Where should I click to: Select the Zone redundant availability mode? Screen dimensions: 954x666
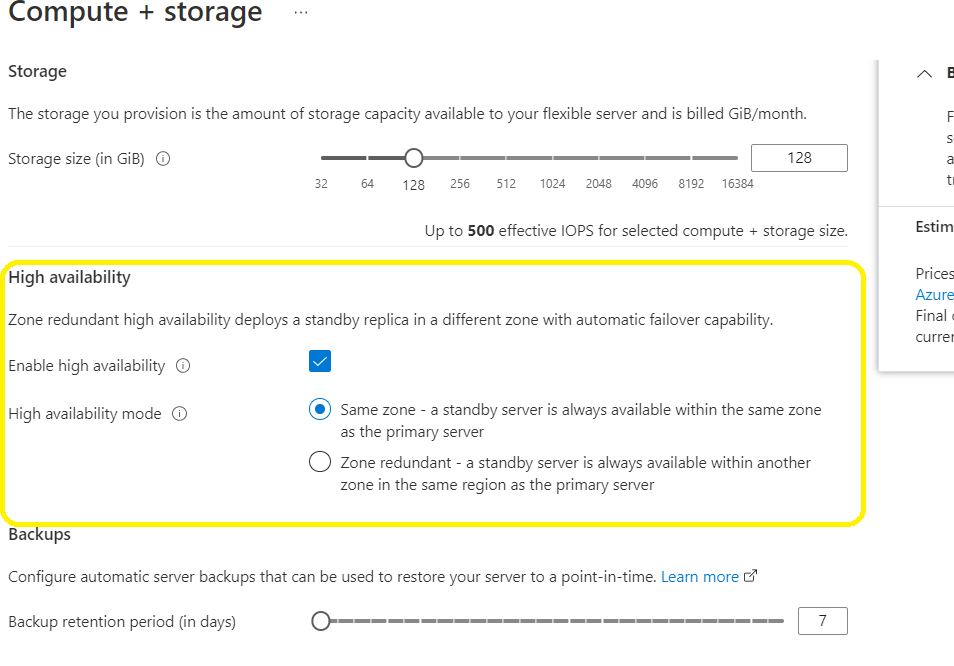[320, 461]
